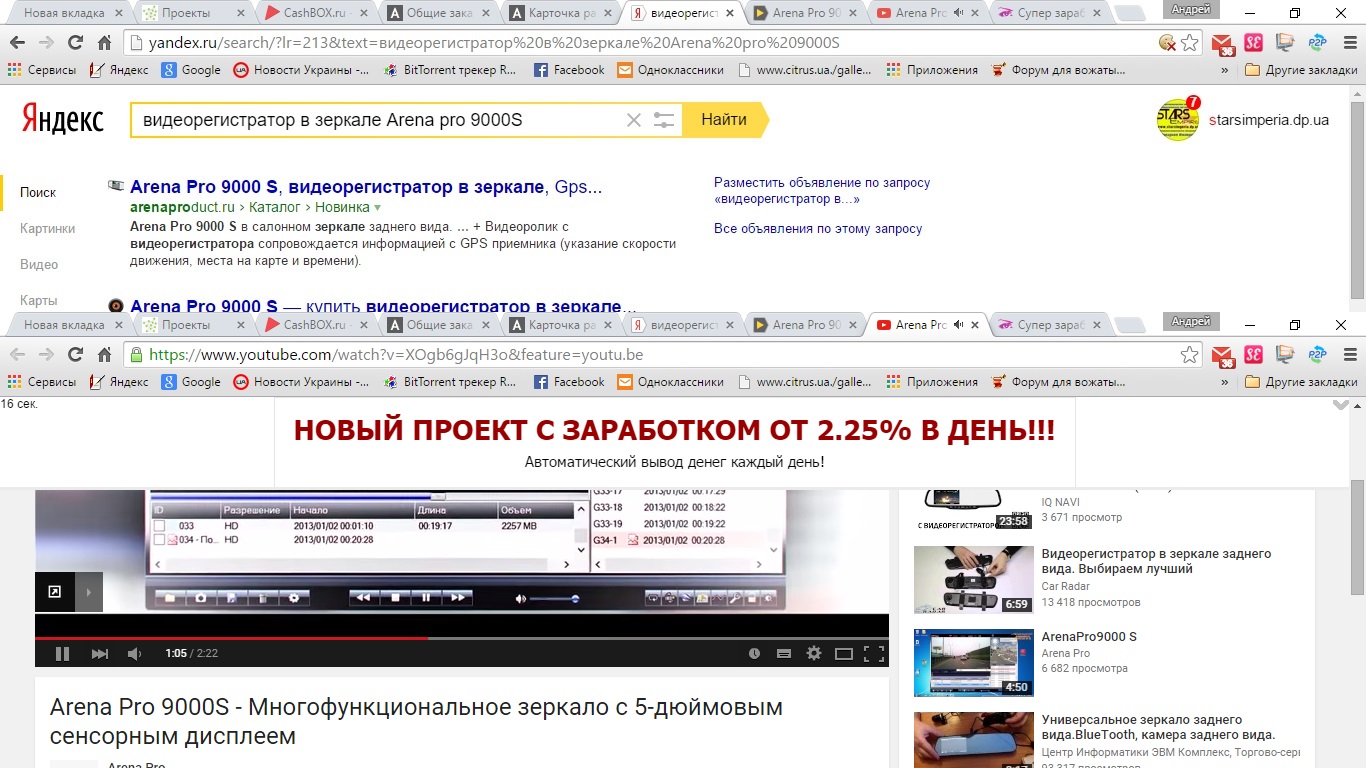Switch to CashBOX.ru tab in Yandex window
The image size is (1366, 768).
[x=314, y=14]
